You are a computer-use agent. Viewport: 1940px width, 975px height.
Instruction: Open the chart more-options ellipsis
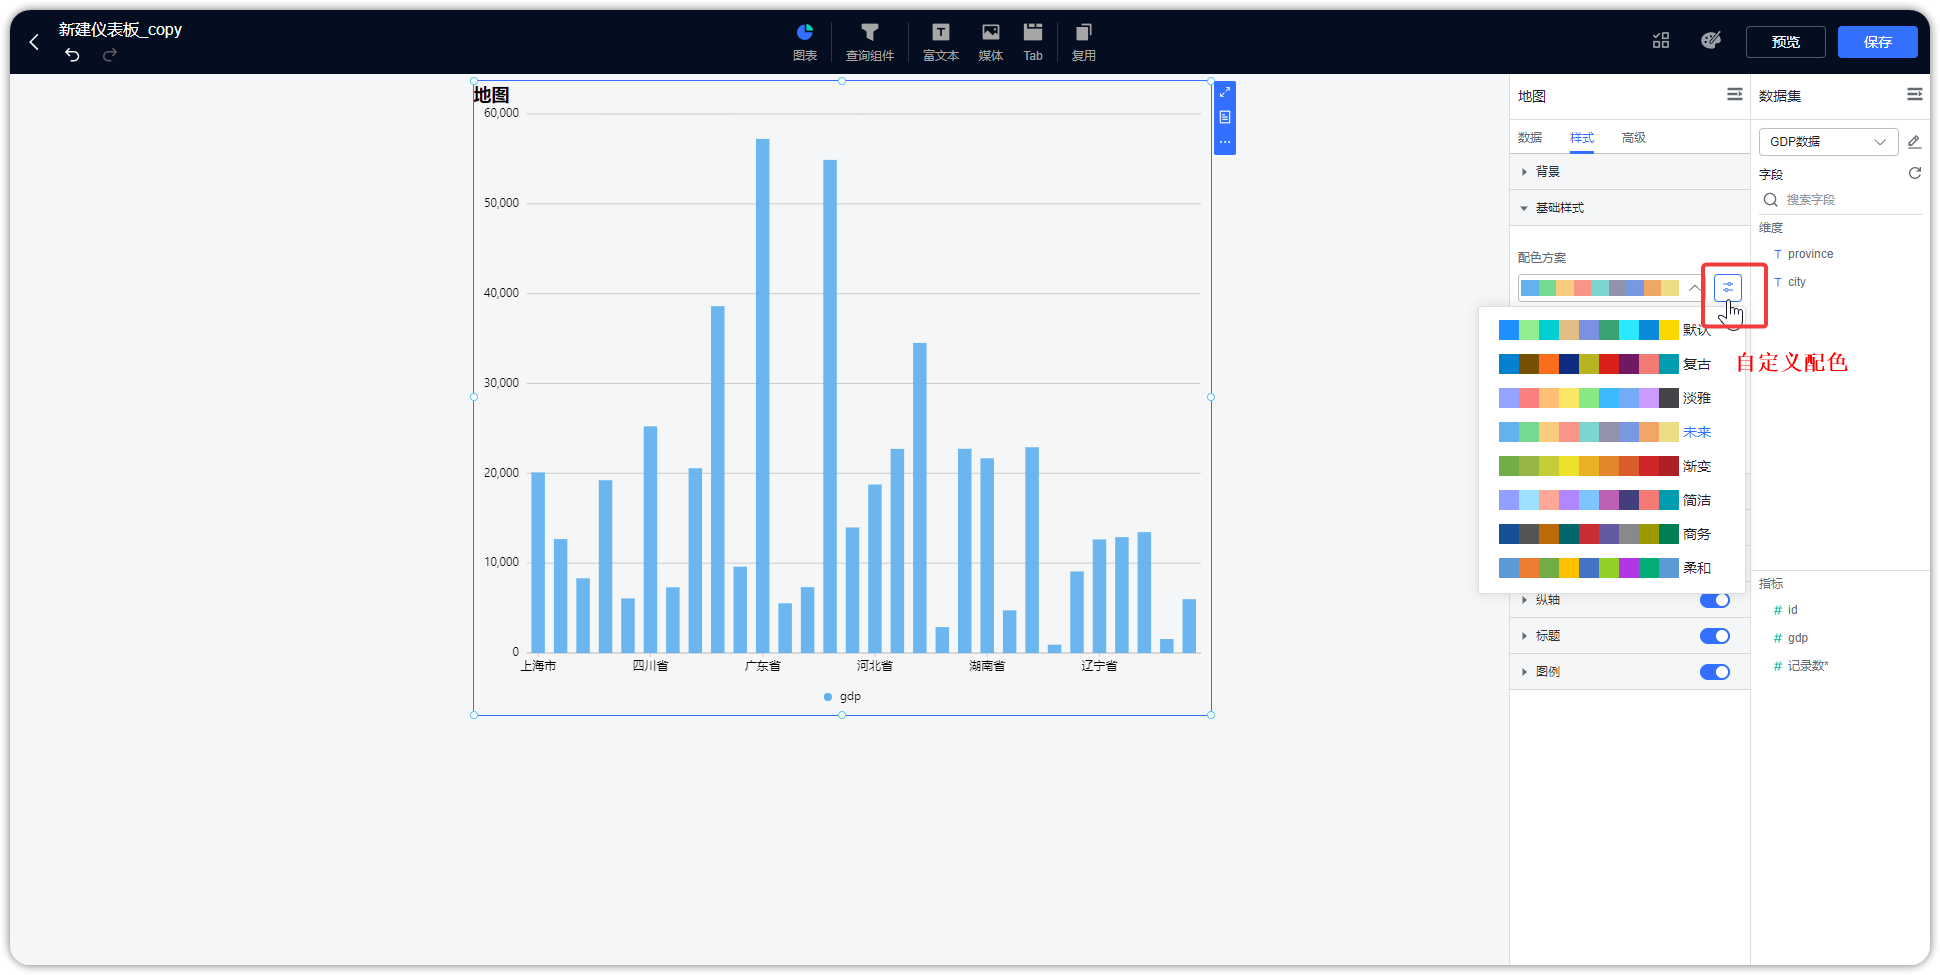[1225, 142]
